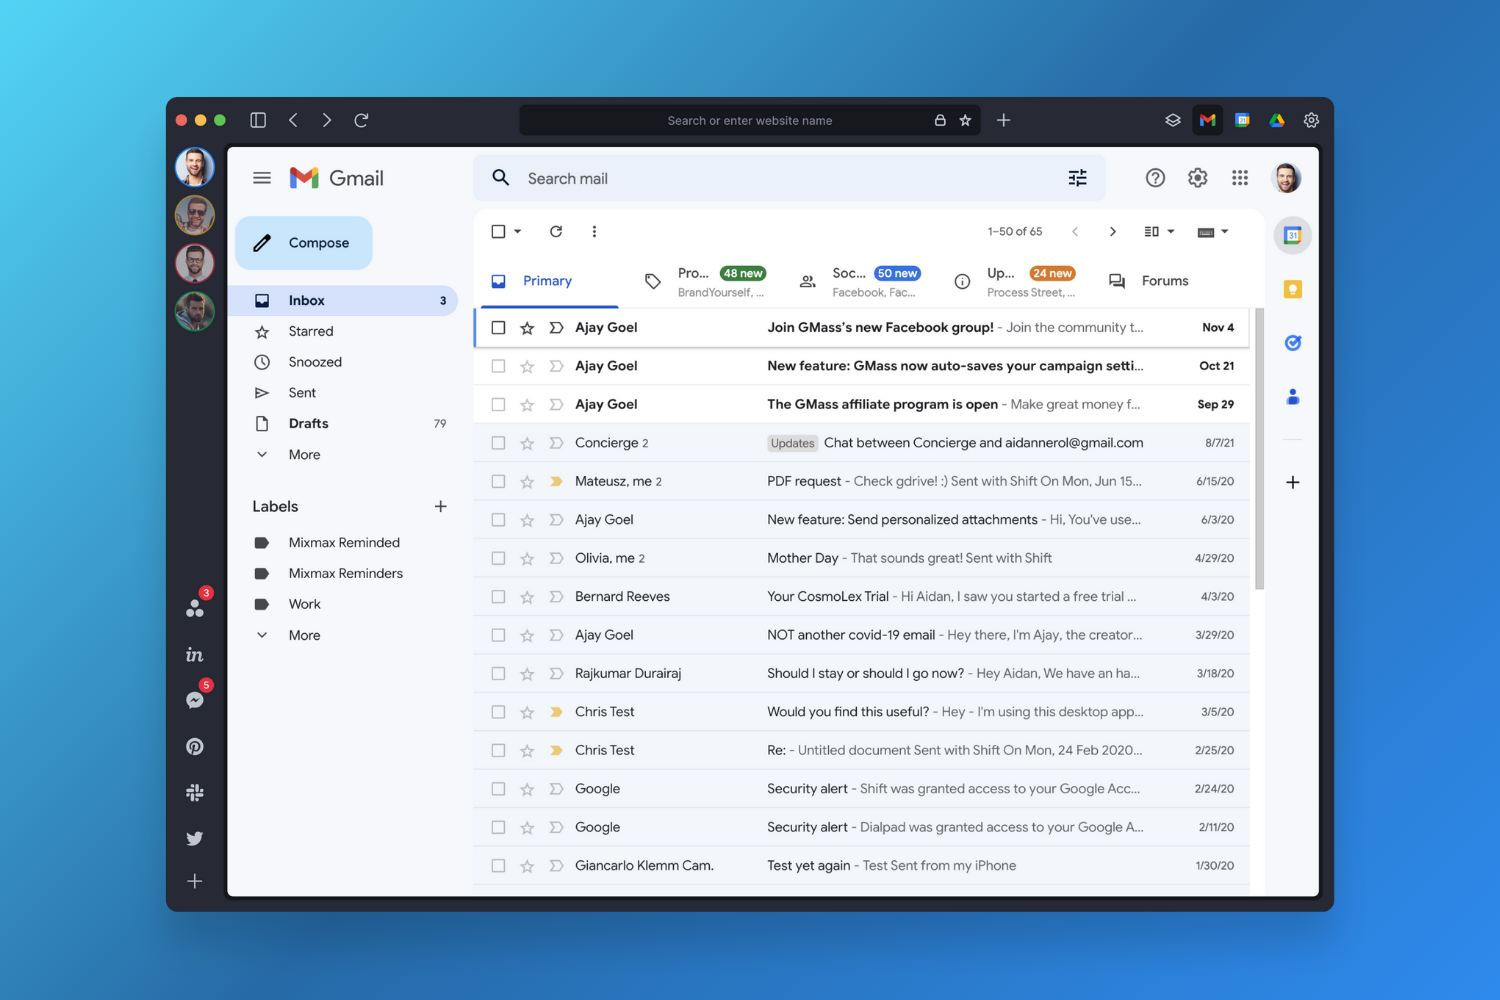
Task: Open Google Keep in the side panel
Action: [1292, 288]
